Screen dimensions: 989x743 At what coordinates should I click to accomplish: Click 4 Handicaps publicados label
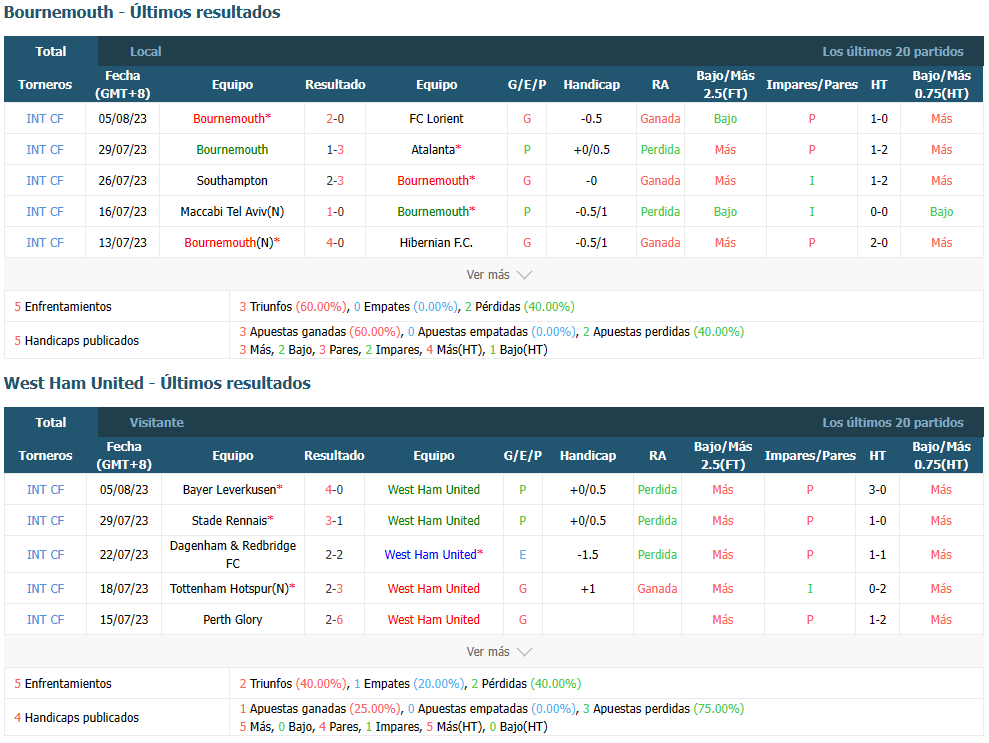76,718
